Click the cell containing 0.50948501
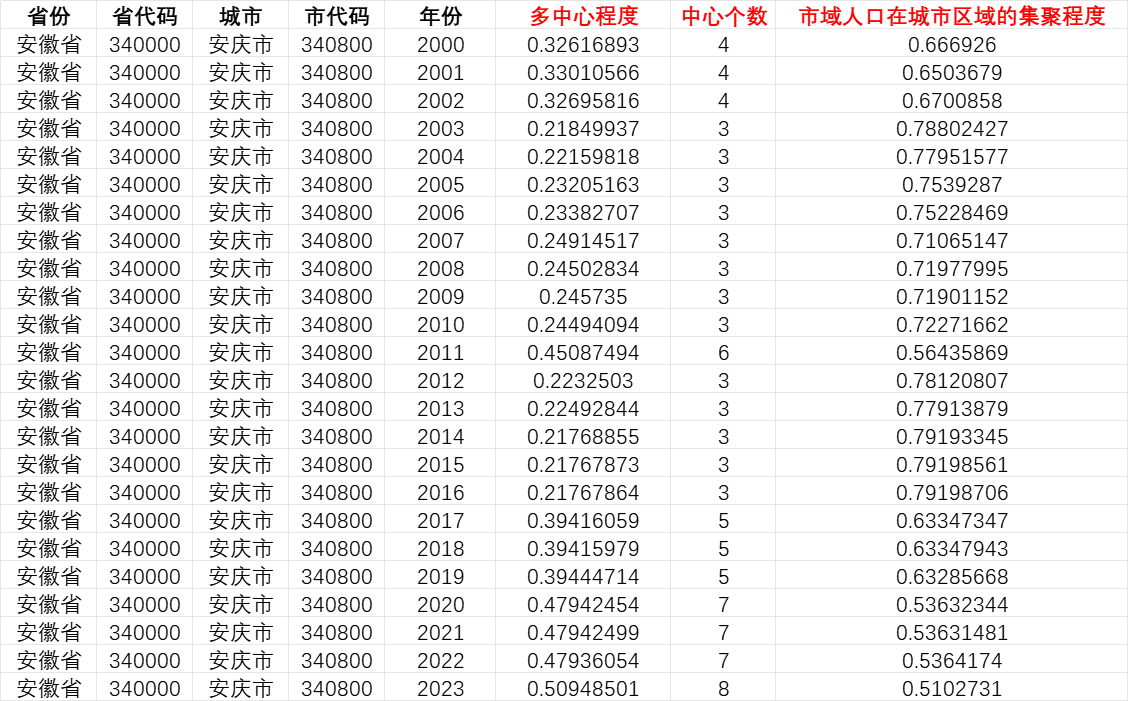The height and width of the screenshot is (701, 1128). [x=583, y=689]
